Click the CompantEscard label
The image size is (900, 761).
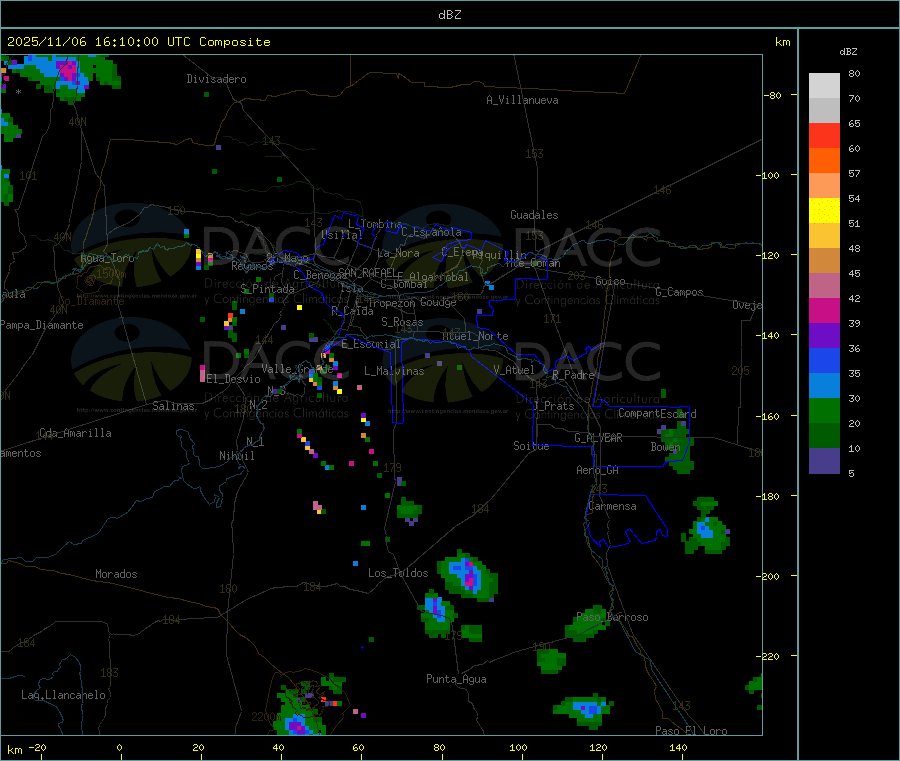click(x=657, y=413)
